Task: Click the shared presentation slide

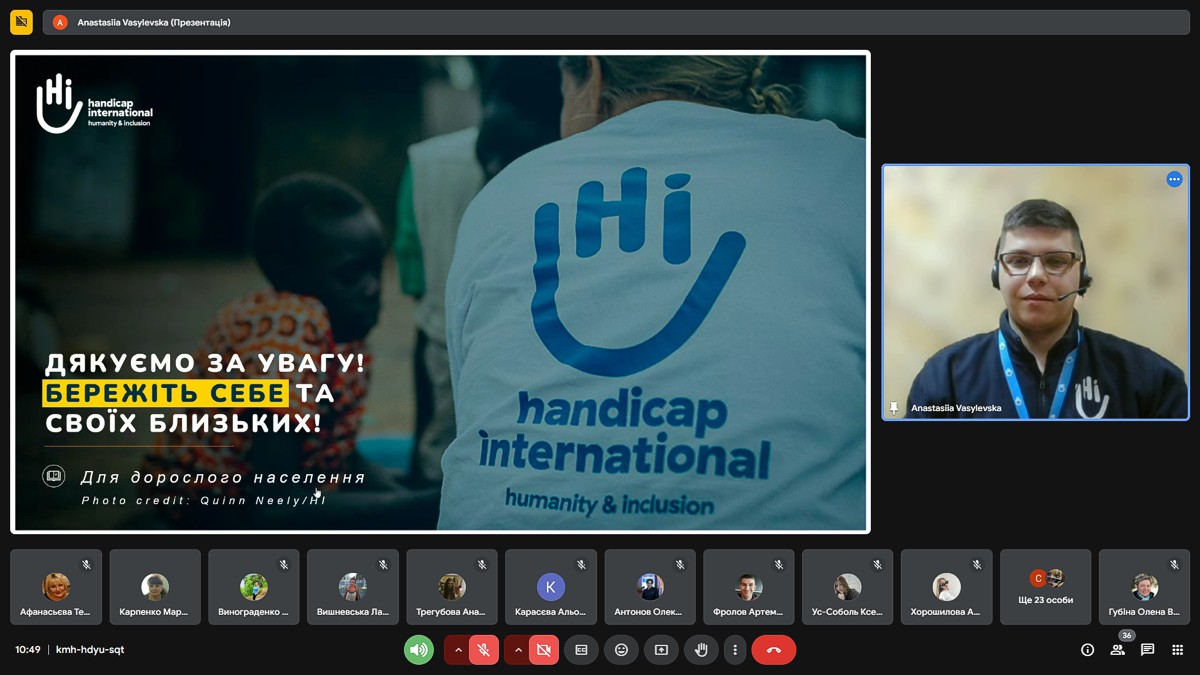Action: coord(440,292)
